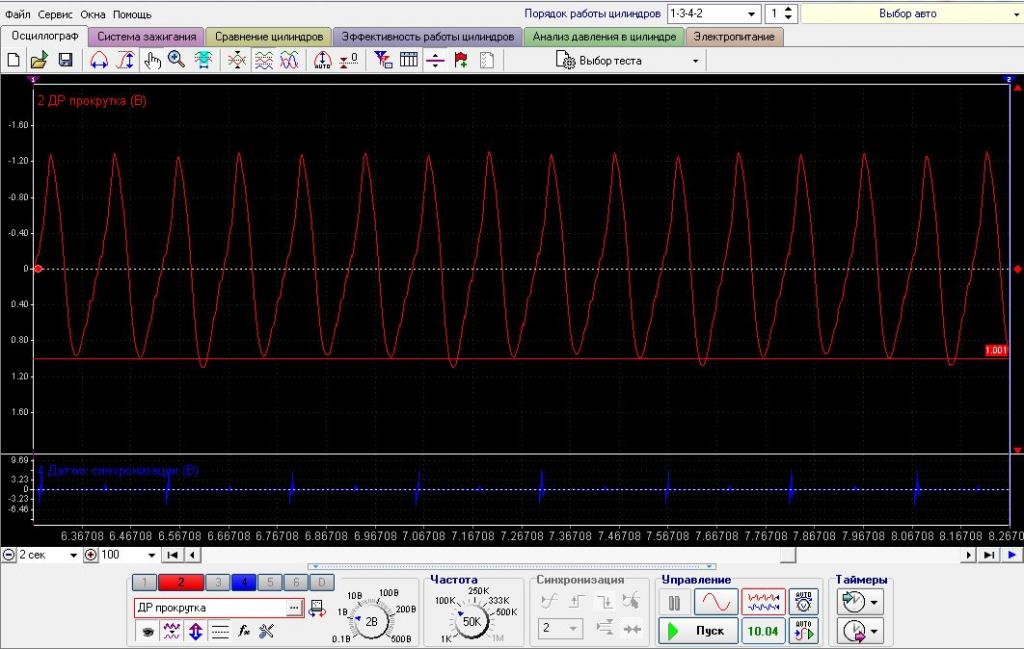
Task: Toggle channel visibility eye icon
Action: (x=148, y=631)
